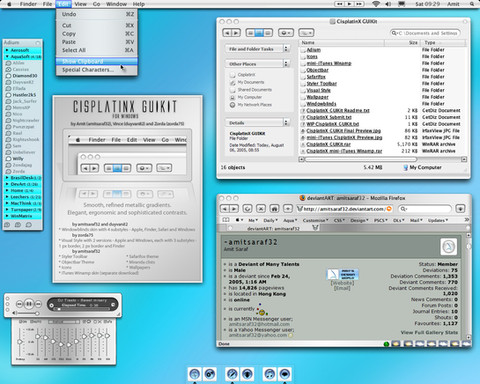Image resolution: width=480 pixels, height=384 pixels.
Task: Pause the track in the music player
Action: 29,304
